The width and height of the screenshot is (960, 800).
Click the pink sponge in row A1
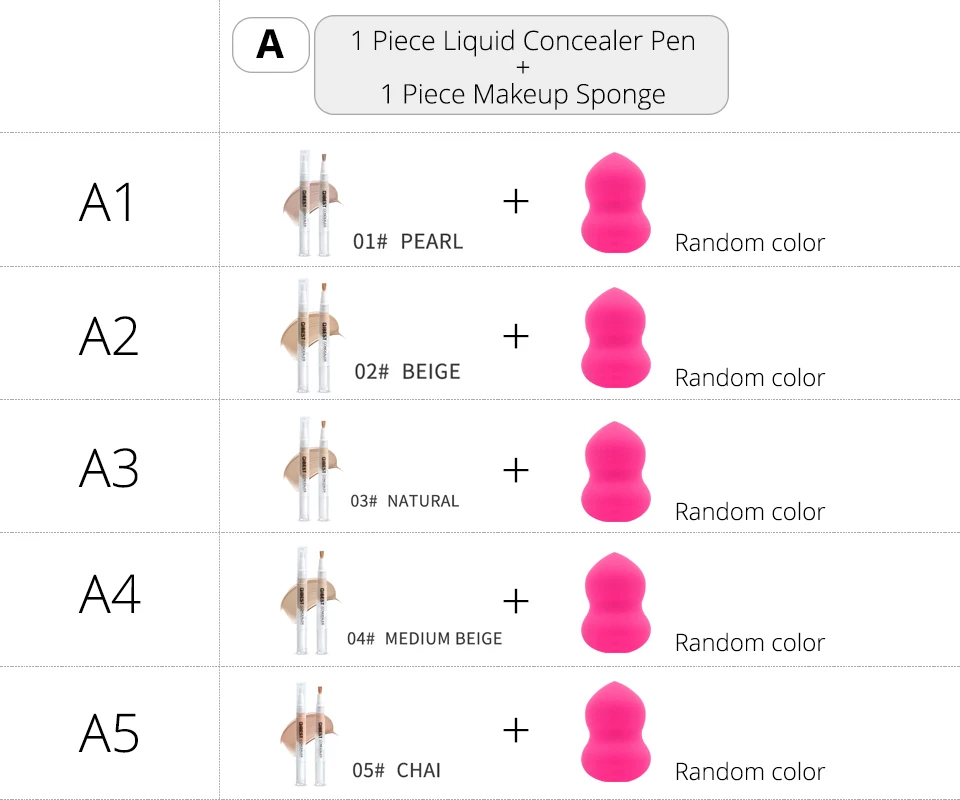click(615, 202)
